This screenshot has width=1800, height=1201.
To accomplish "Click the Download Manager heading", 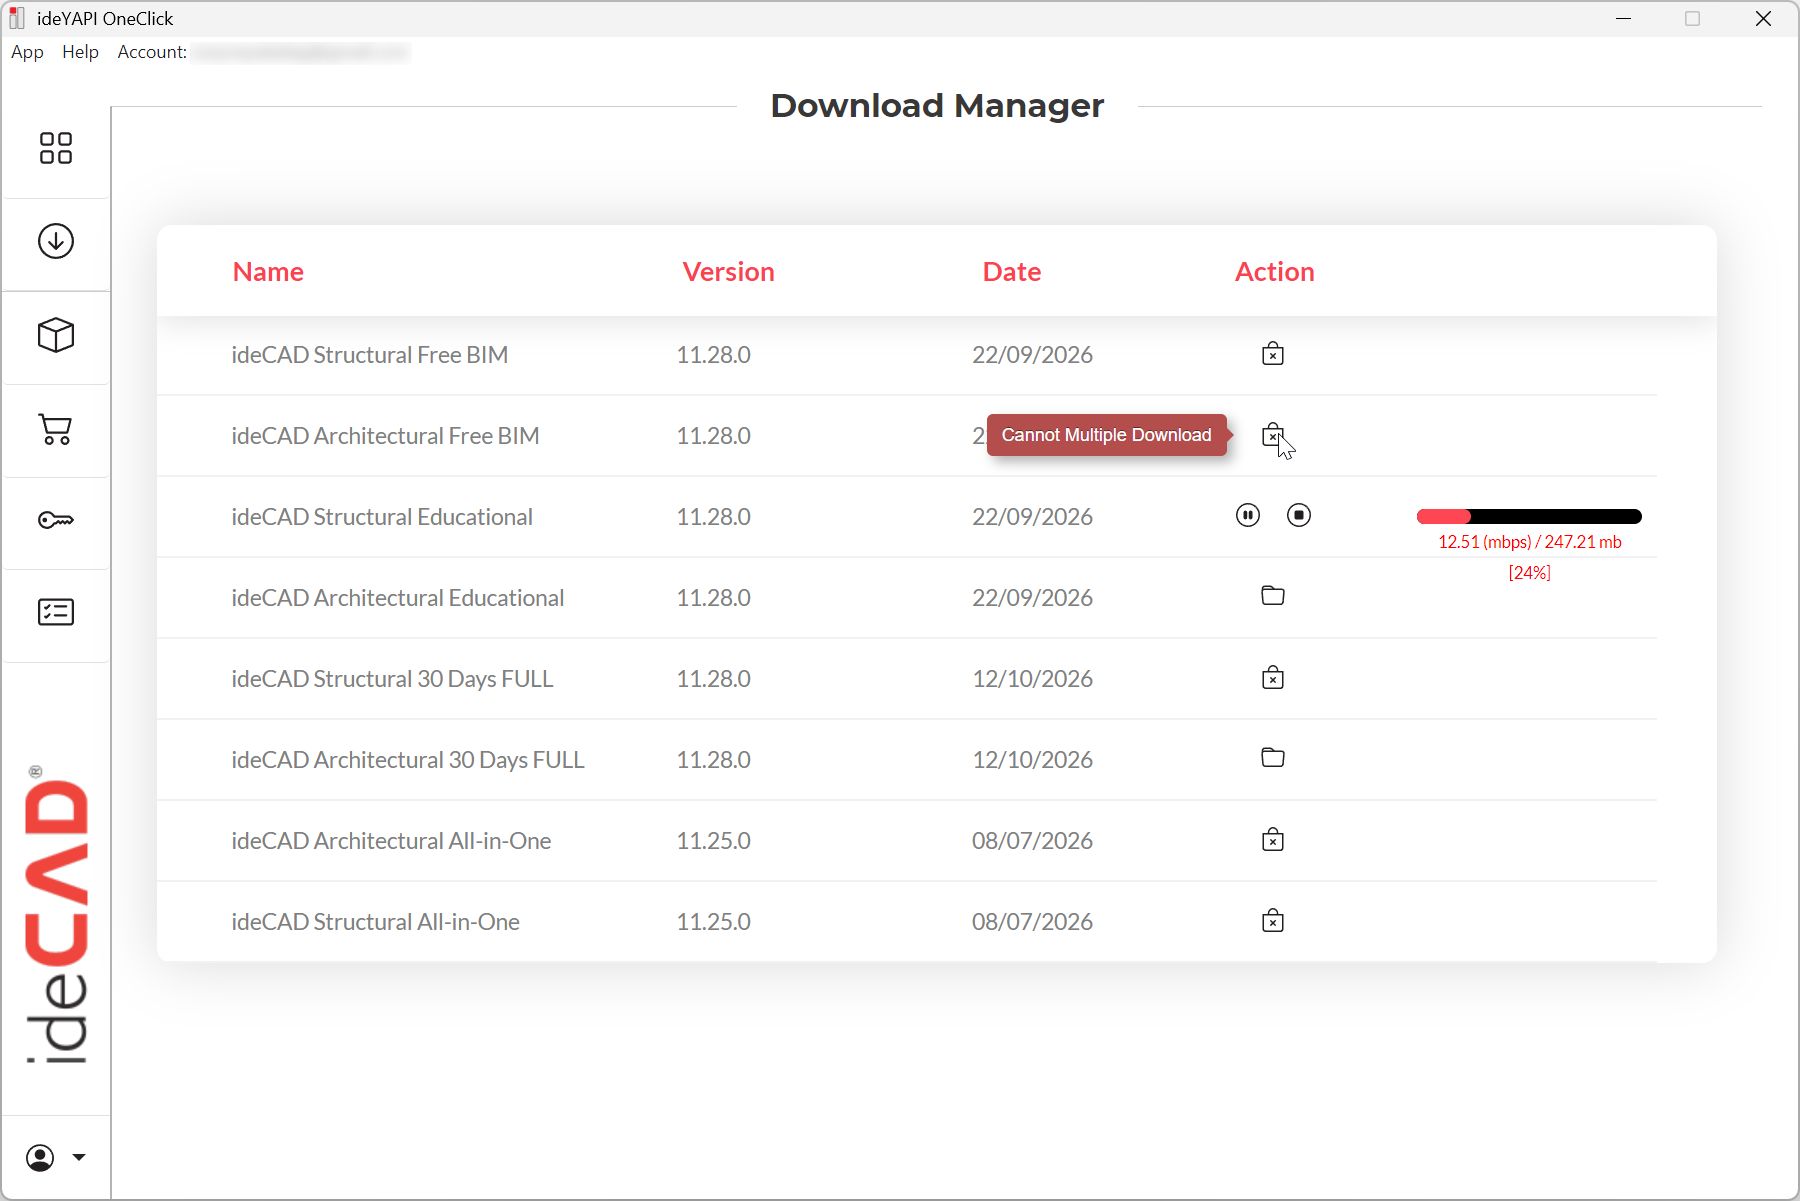I will tap(937, 105).
